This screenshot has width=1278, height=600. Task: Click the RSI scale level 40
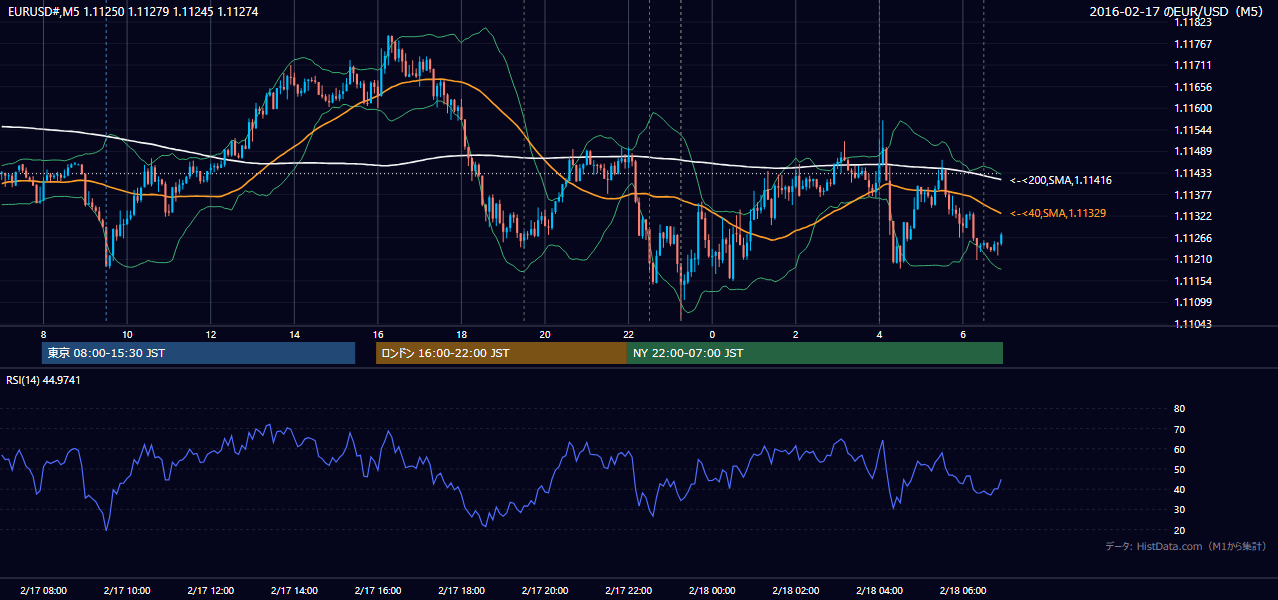pyautogui.click(x=1179, y=489)
